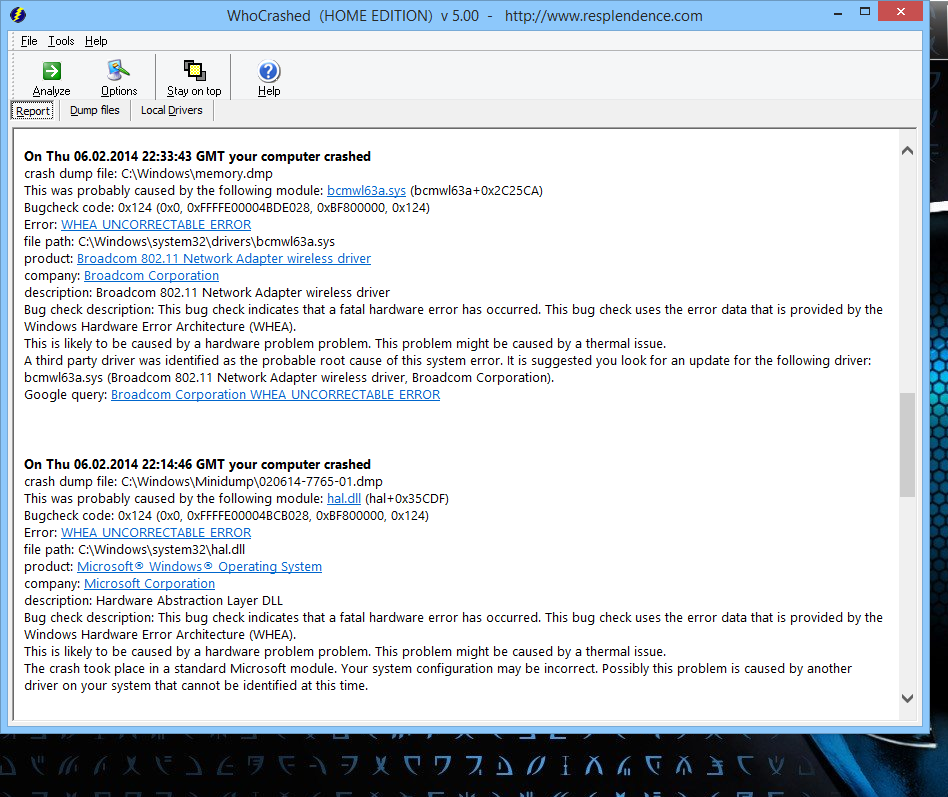
Task: Open the bcmwl63a.sys module link
Action: (x=366, y=190)
